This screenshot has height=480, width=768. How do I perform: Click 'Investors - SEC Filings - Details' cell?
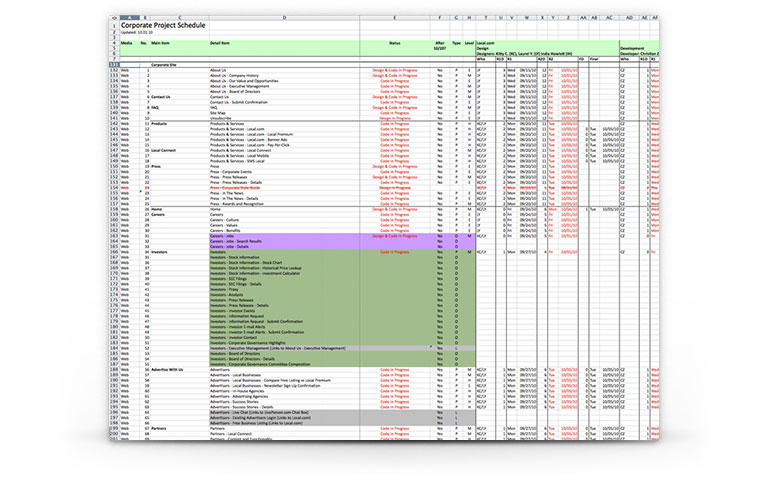tap(236, 284)
